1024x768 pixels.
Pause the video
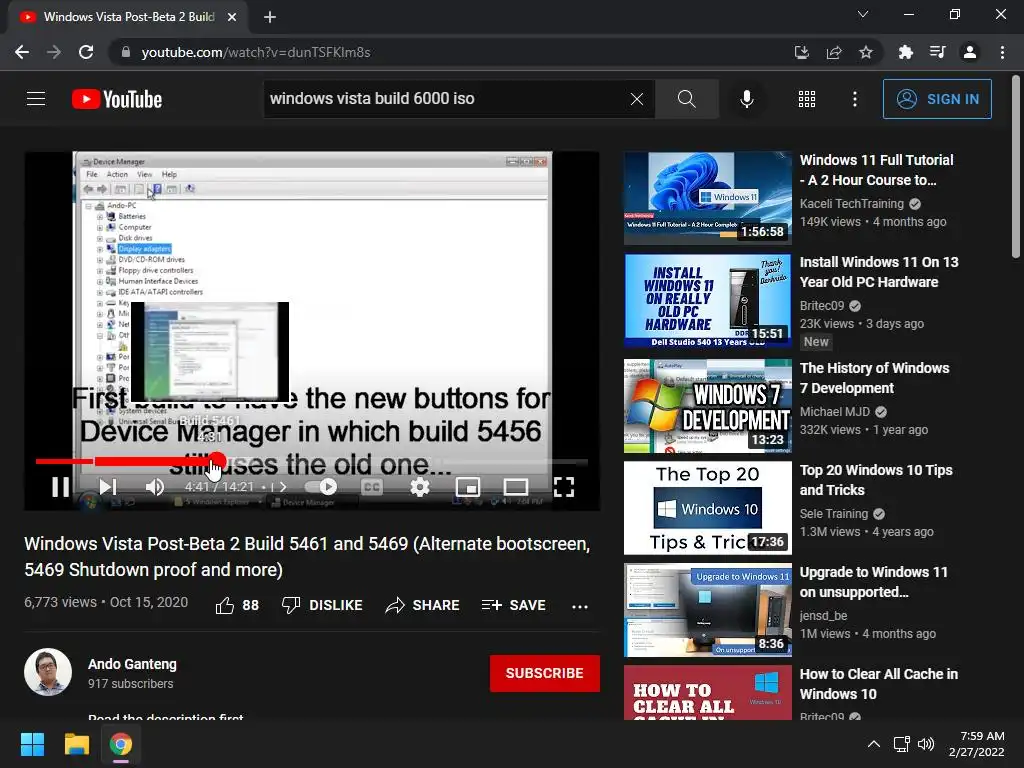click(x=61, y=487)
